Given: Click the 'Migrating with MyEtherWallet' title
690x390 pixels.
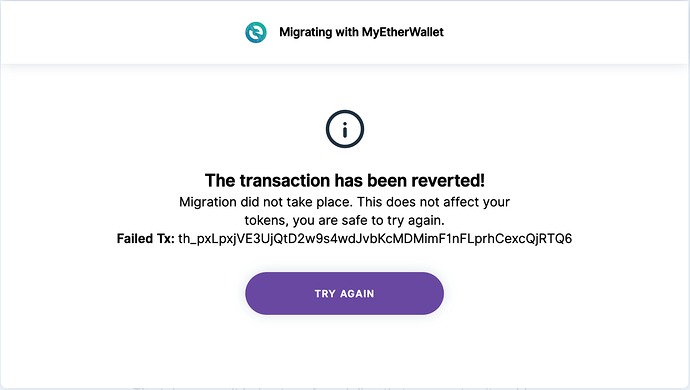Looking at the screenshot, I should [361, 32].
